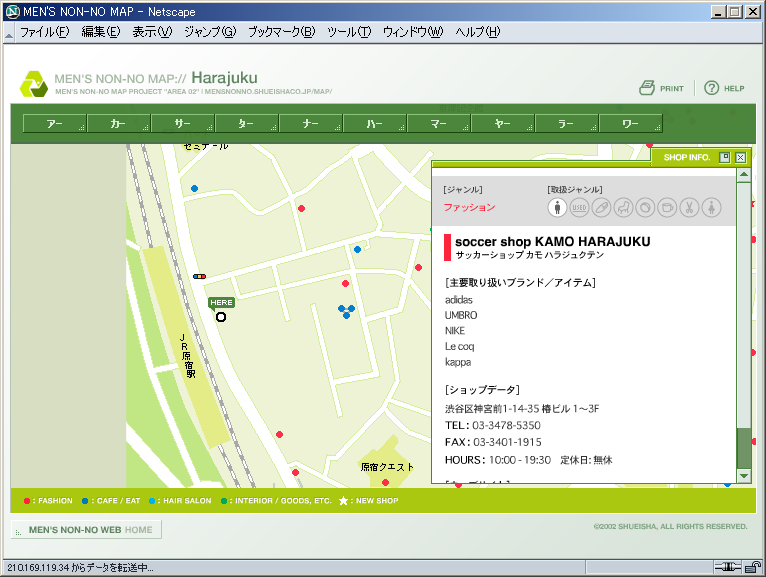Open the ウィンドウ(W) menu

tap(413, 32)
